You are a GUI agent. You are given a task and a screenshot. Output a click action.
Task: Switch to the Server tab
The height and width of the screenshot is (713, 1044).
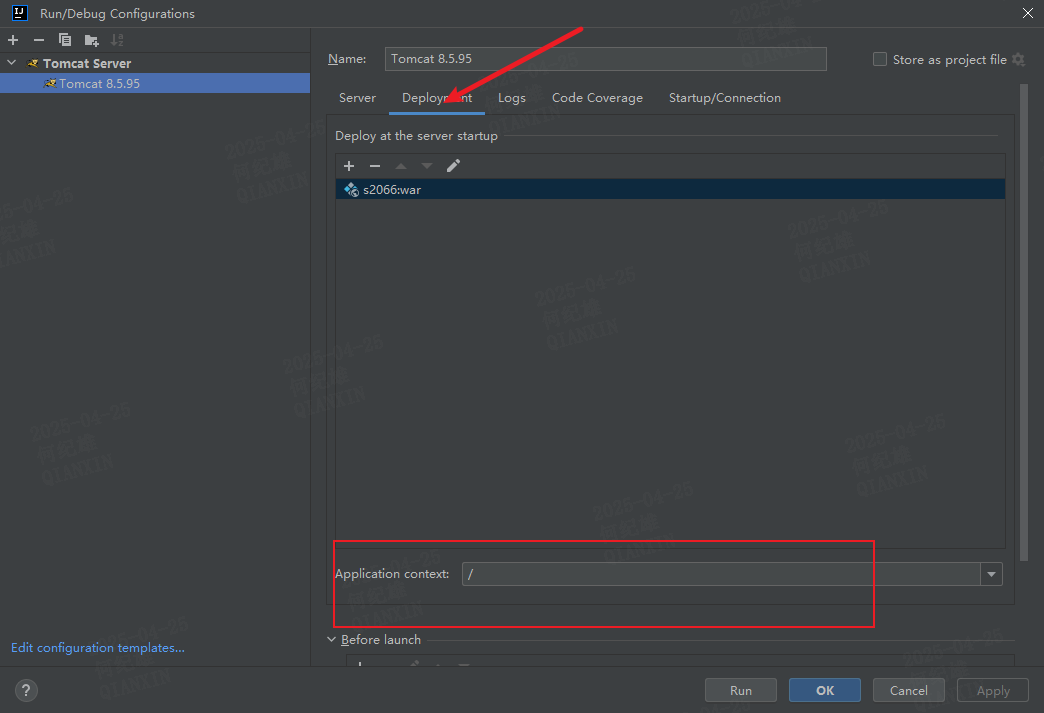tap(358, 98)
